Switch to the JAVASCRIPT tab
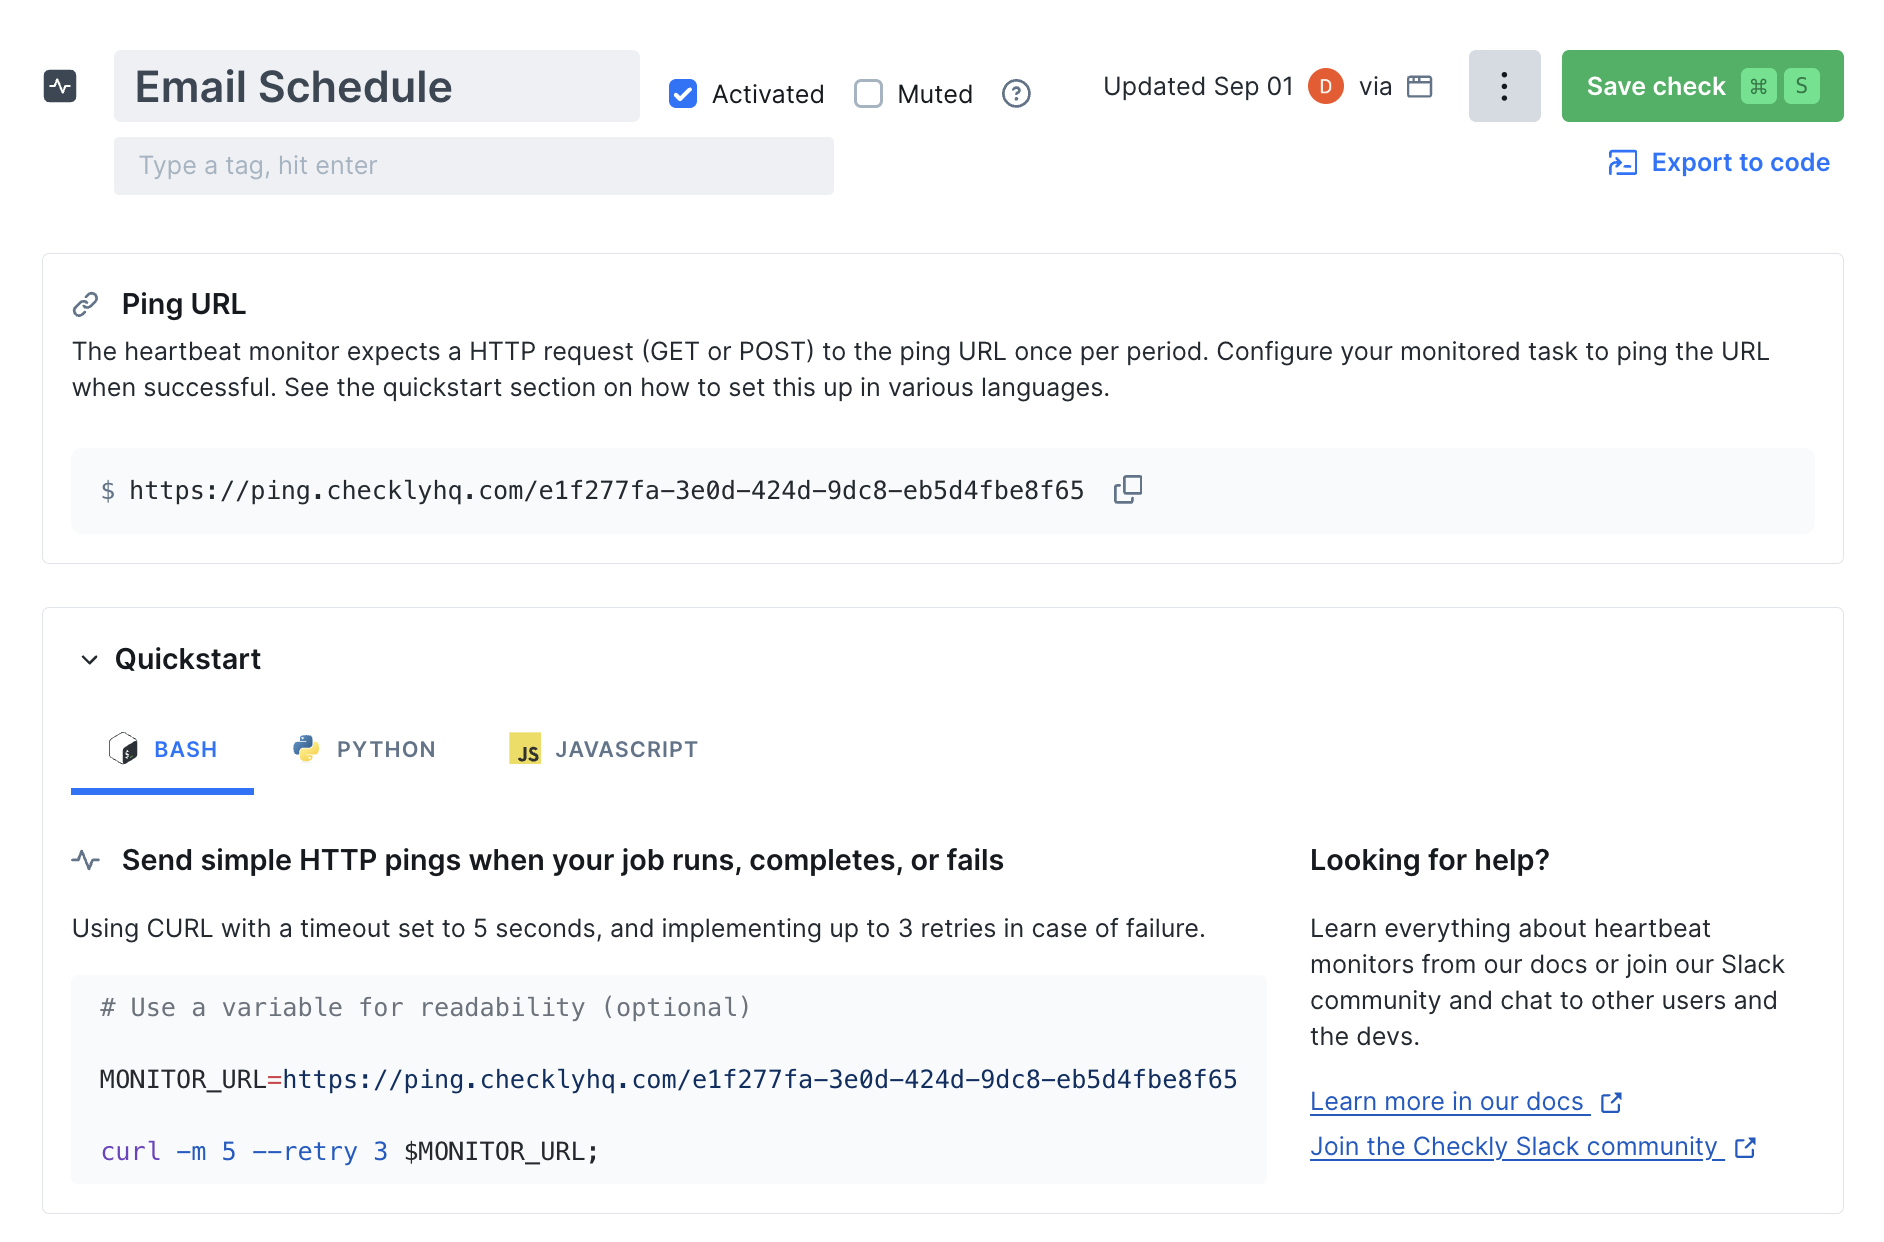Image resolution: width=1884 pixels, height=1242 pixels. coord(604,749)
